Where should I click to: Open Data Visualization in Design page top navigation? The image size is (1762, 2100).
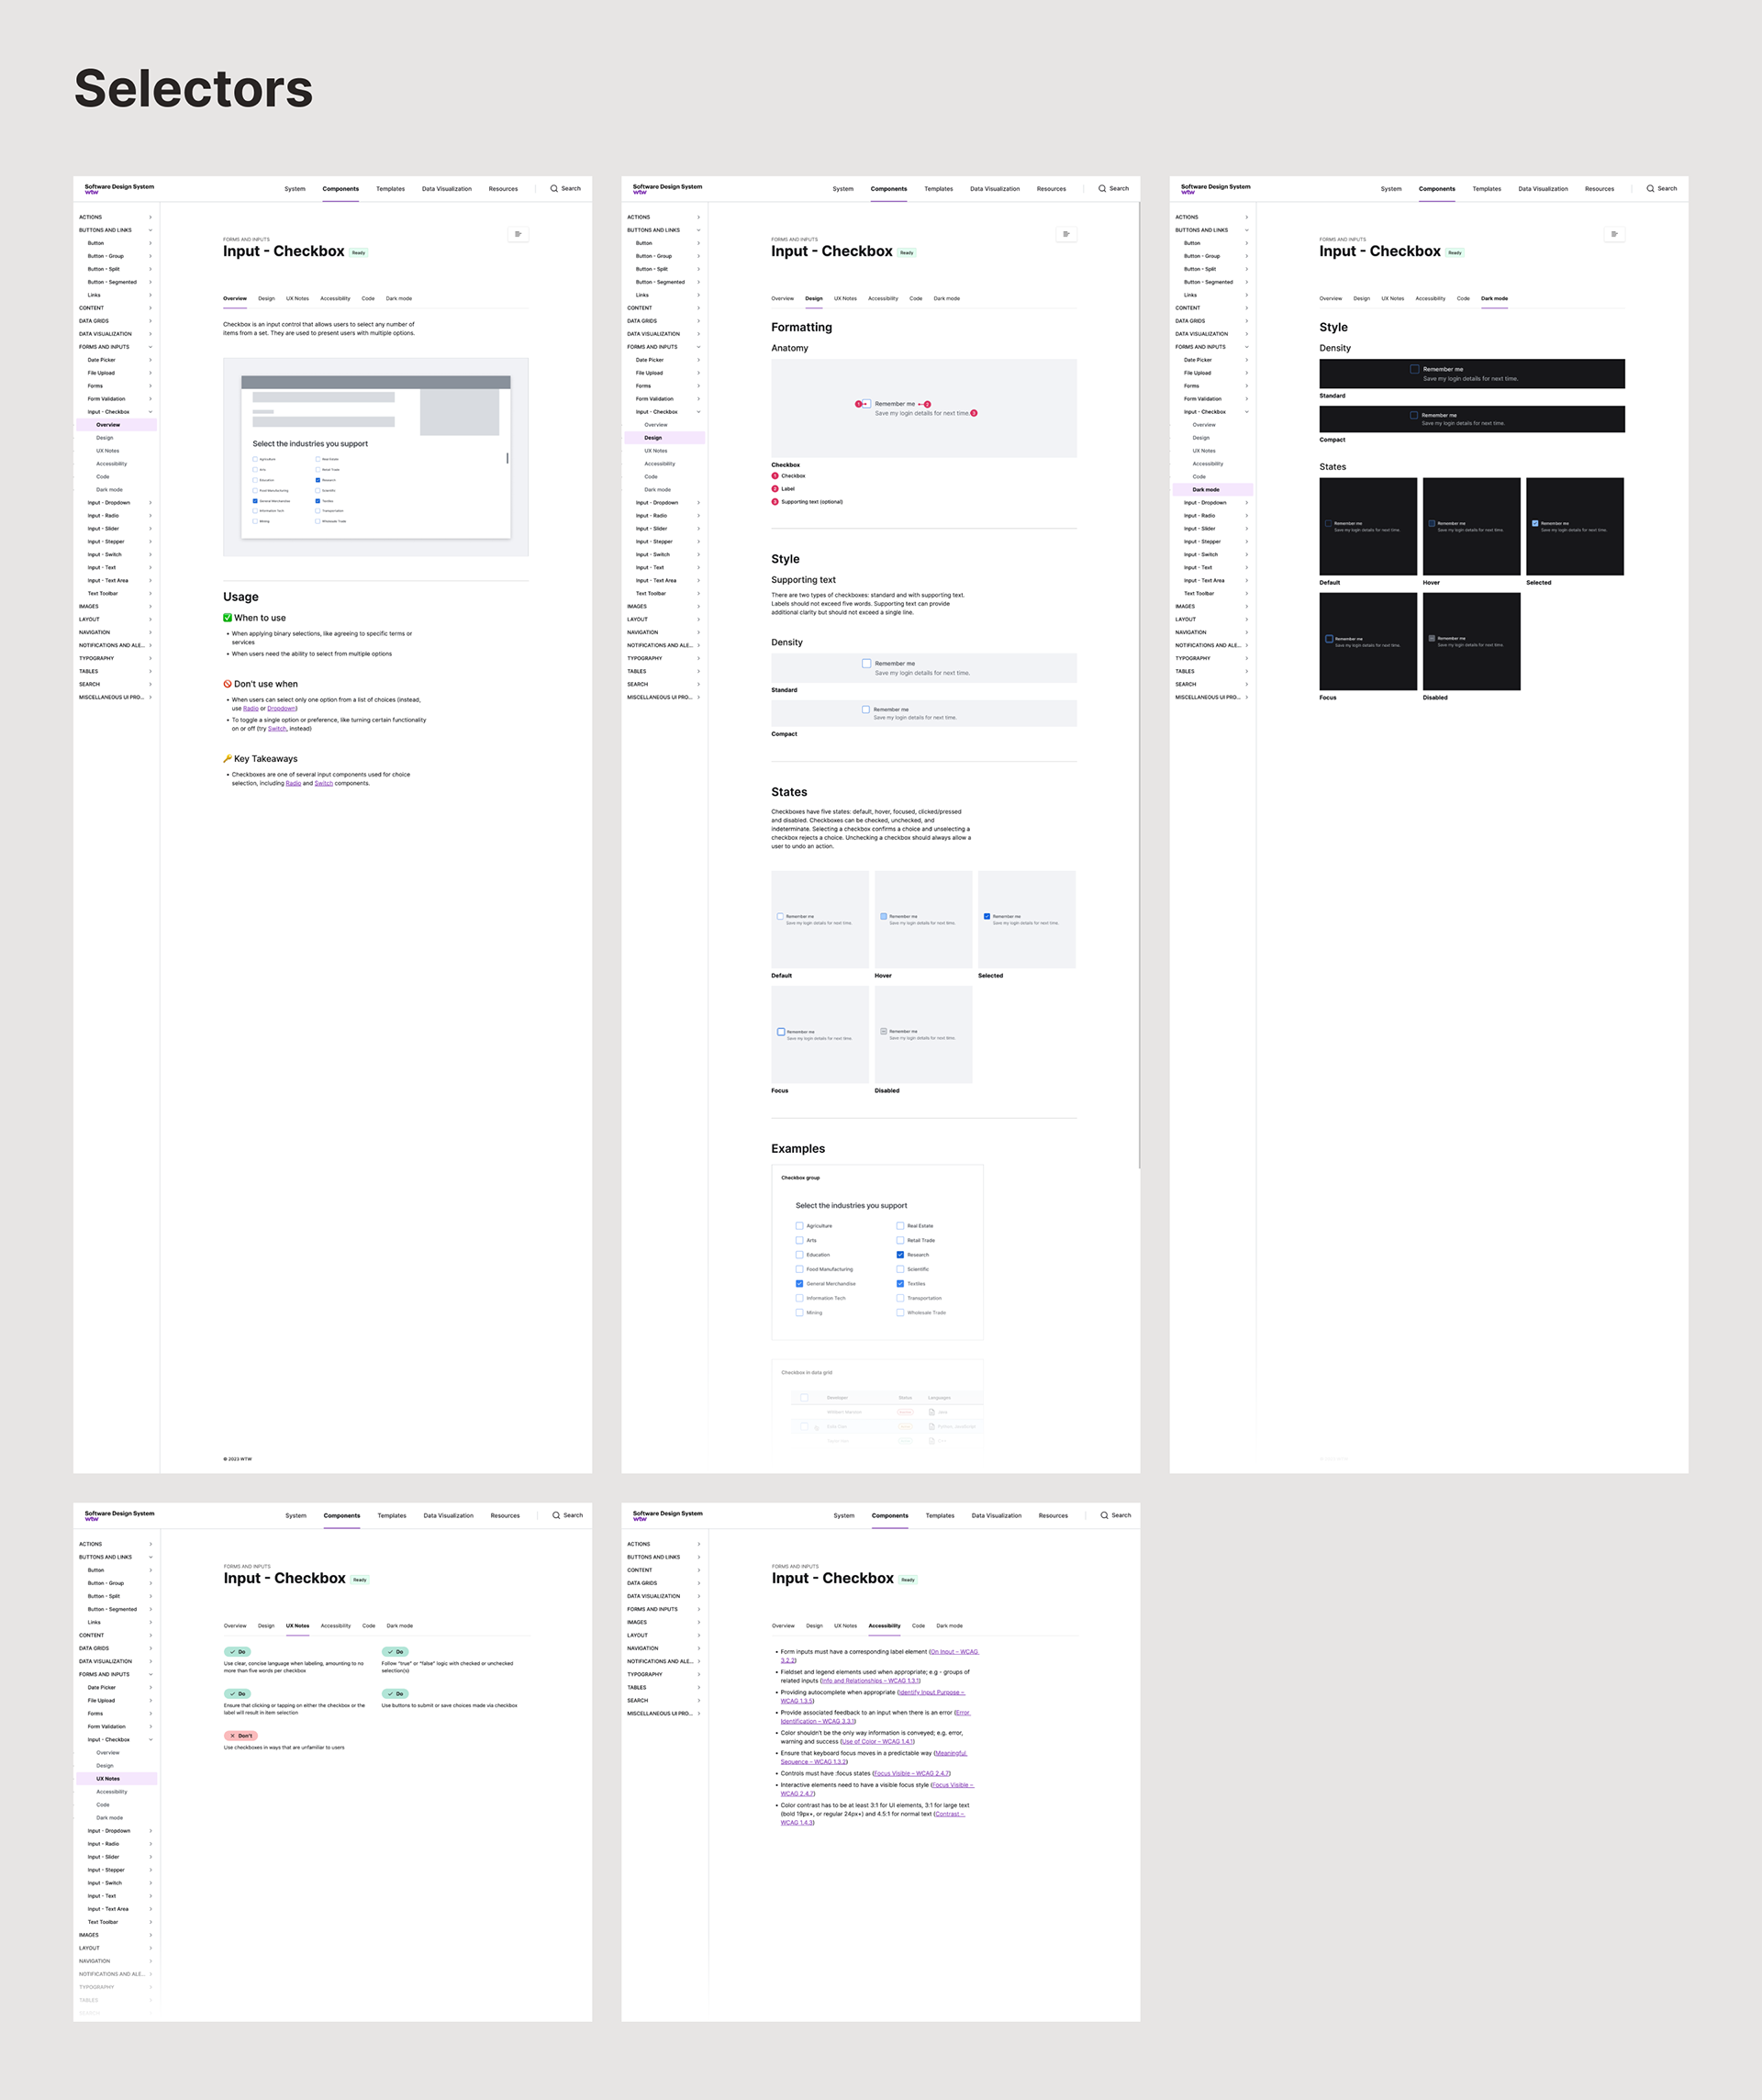[995, 189]
